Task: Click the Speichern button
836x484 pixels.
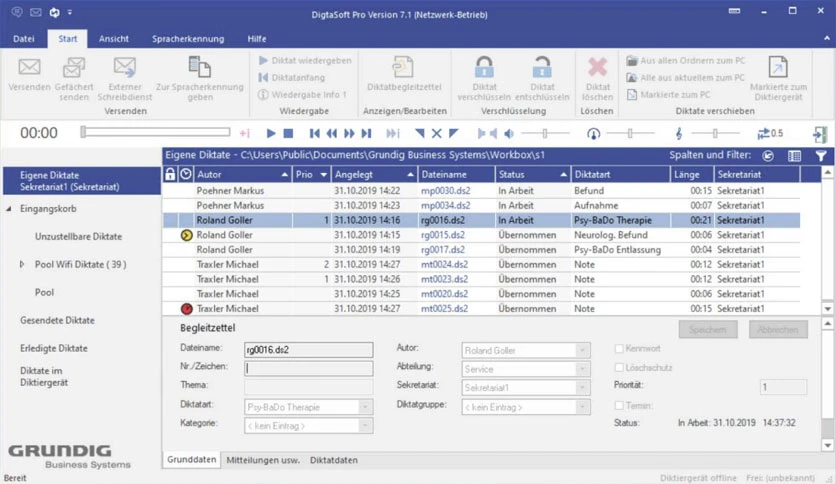Action: click(708, 330)
